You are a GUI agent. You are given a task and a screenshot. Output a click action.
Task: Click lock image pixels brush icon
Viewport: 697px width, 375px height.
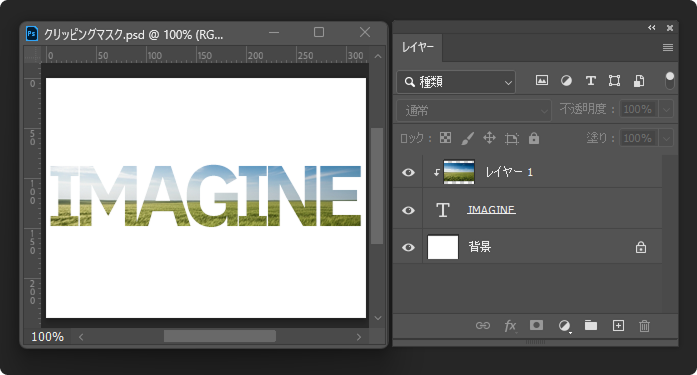coord(467,138)
